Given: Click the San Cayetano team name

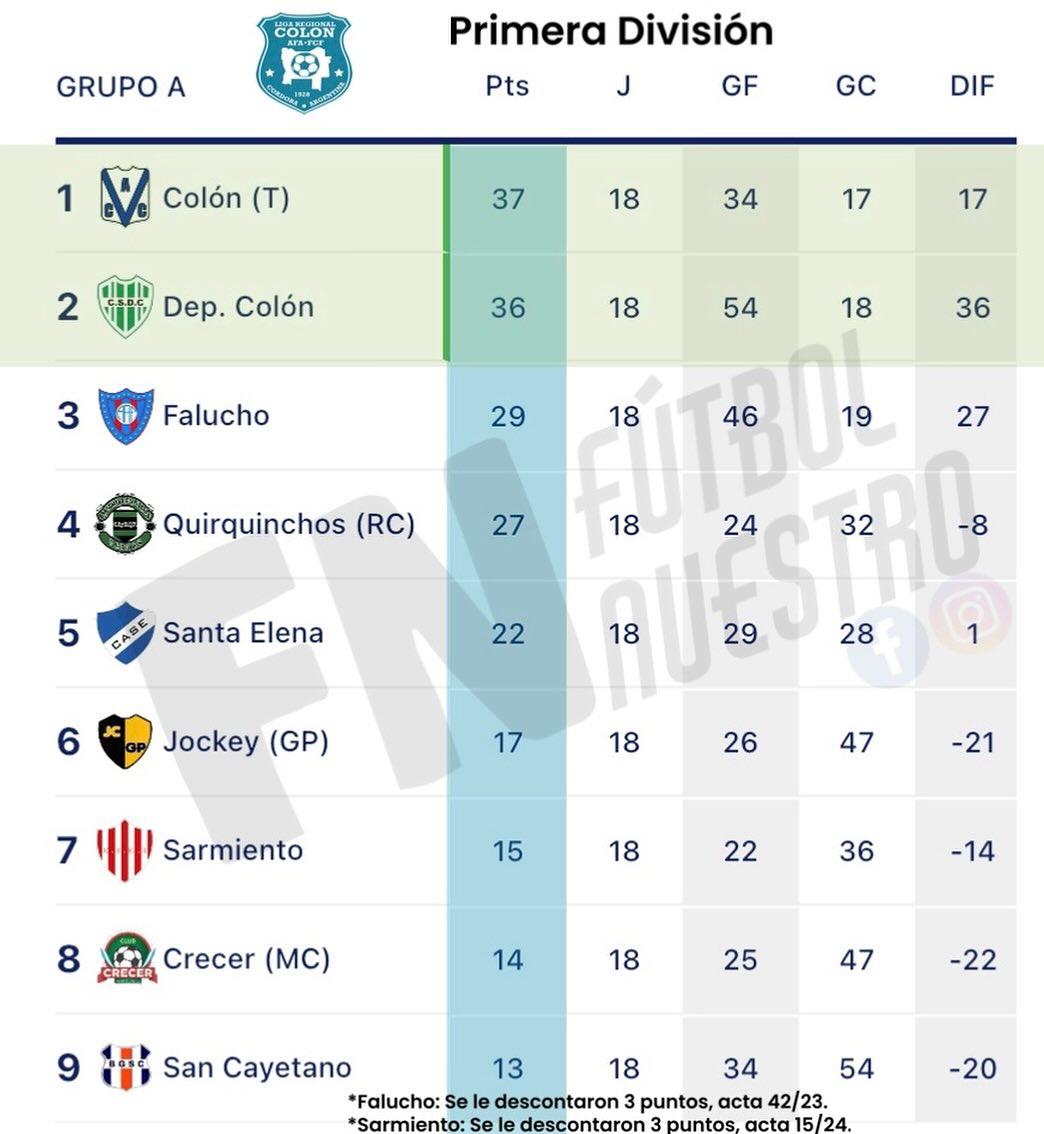Looking at the screenshot, I should (x=257, y=1067).
